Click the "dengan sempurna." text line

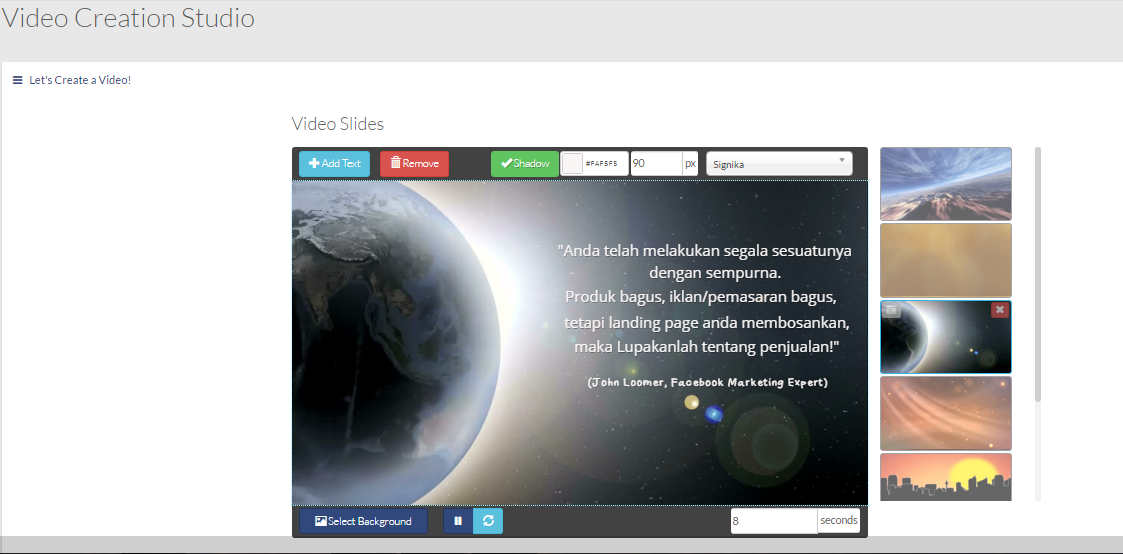coord(715,273)
